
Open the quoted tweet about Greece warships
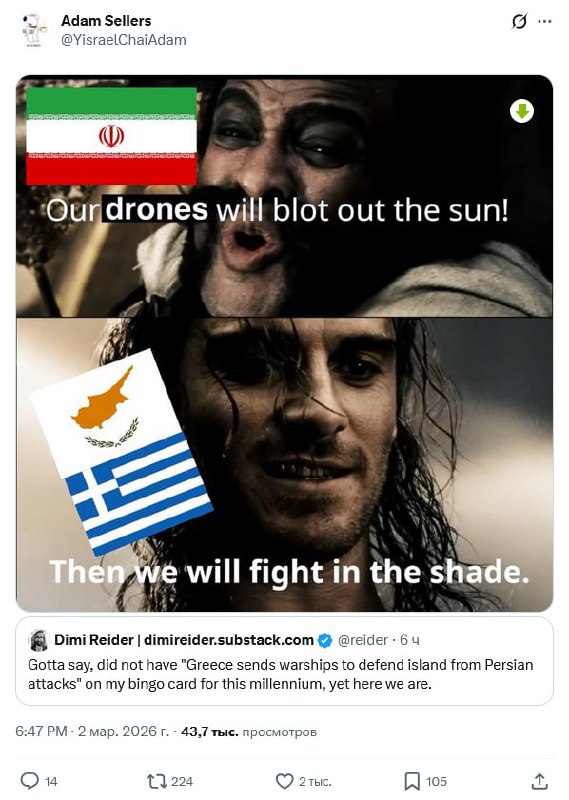[x=284, y=661]
